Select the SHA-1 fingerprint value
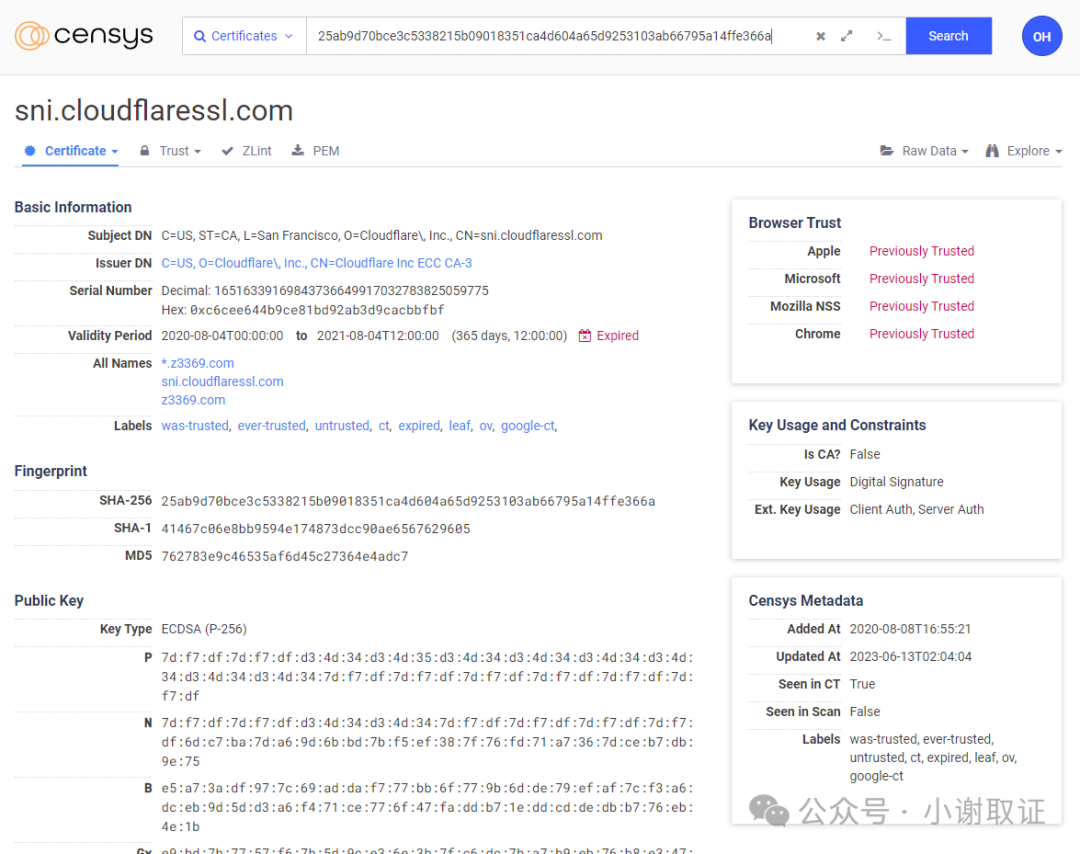 pyautogui.click(x=315, y=529)
